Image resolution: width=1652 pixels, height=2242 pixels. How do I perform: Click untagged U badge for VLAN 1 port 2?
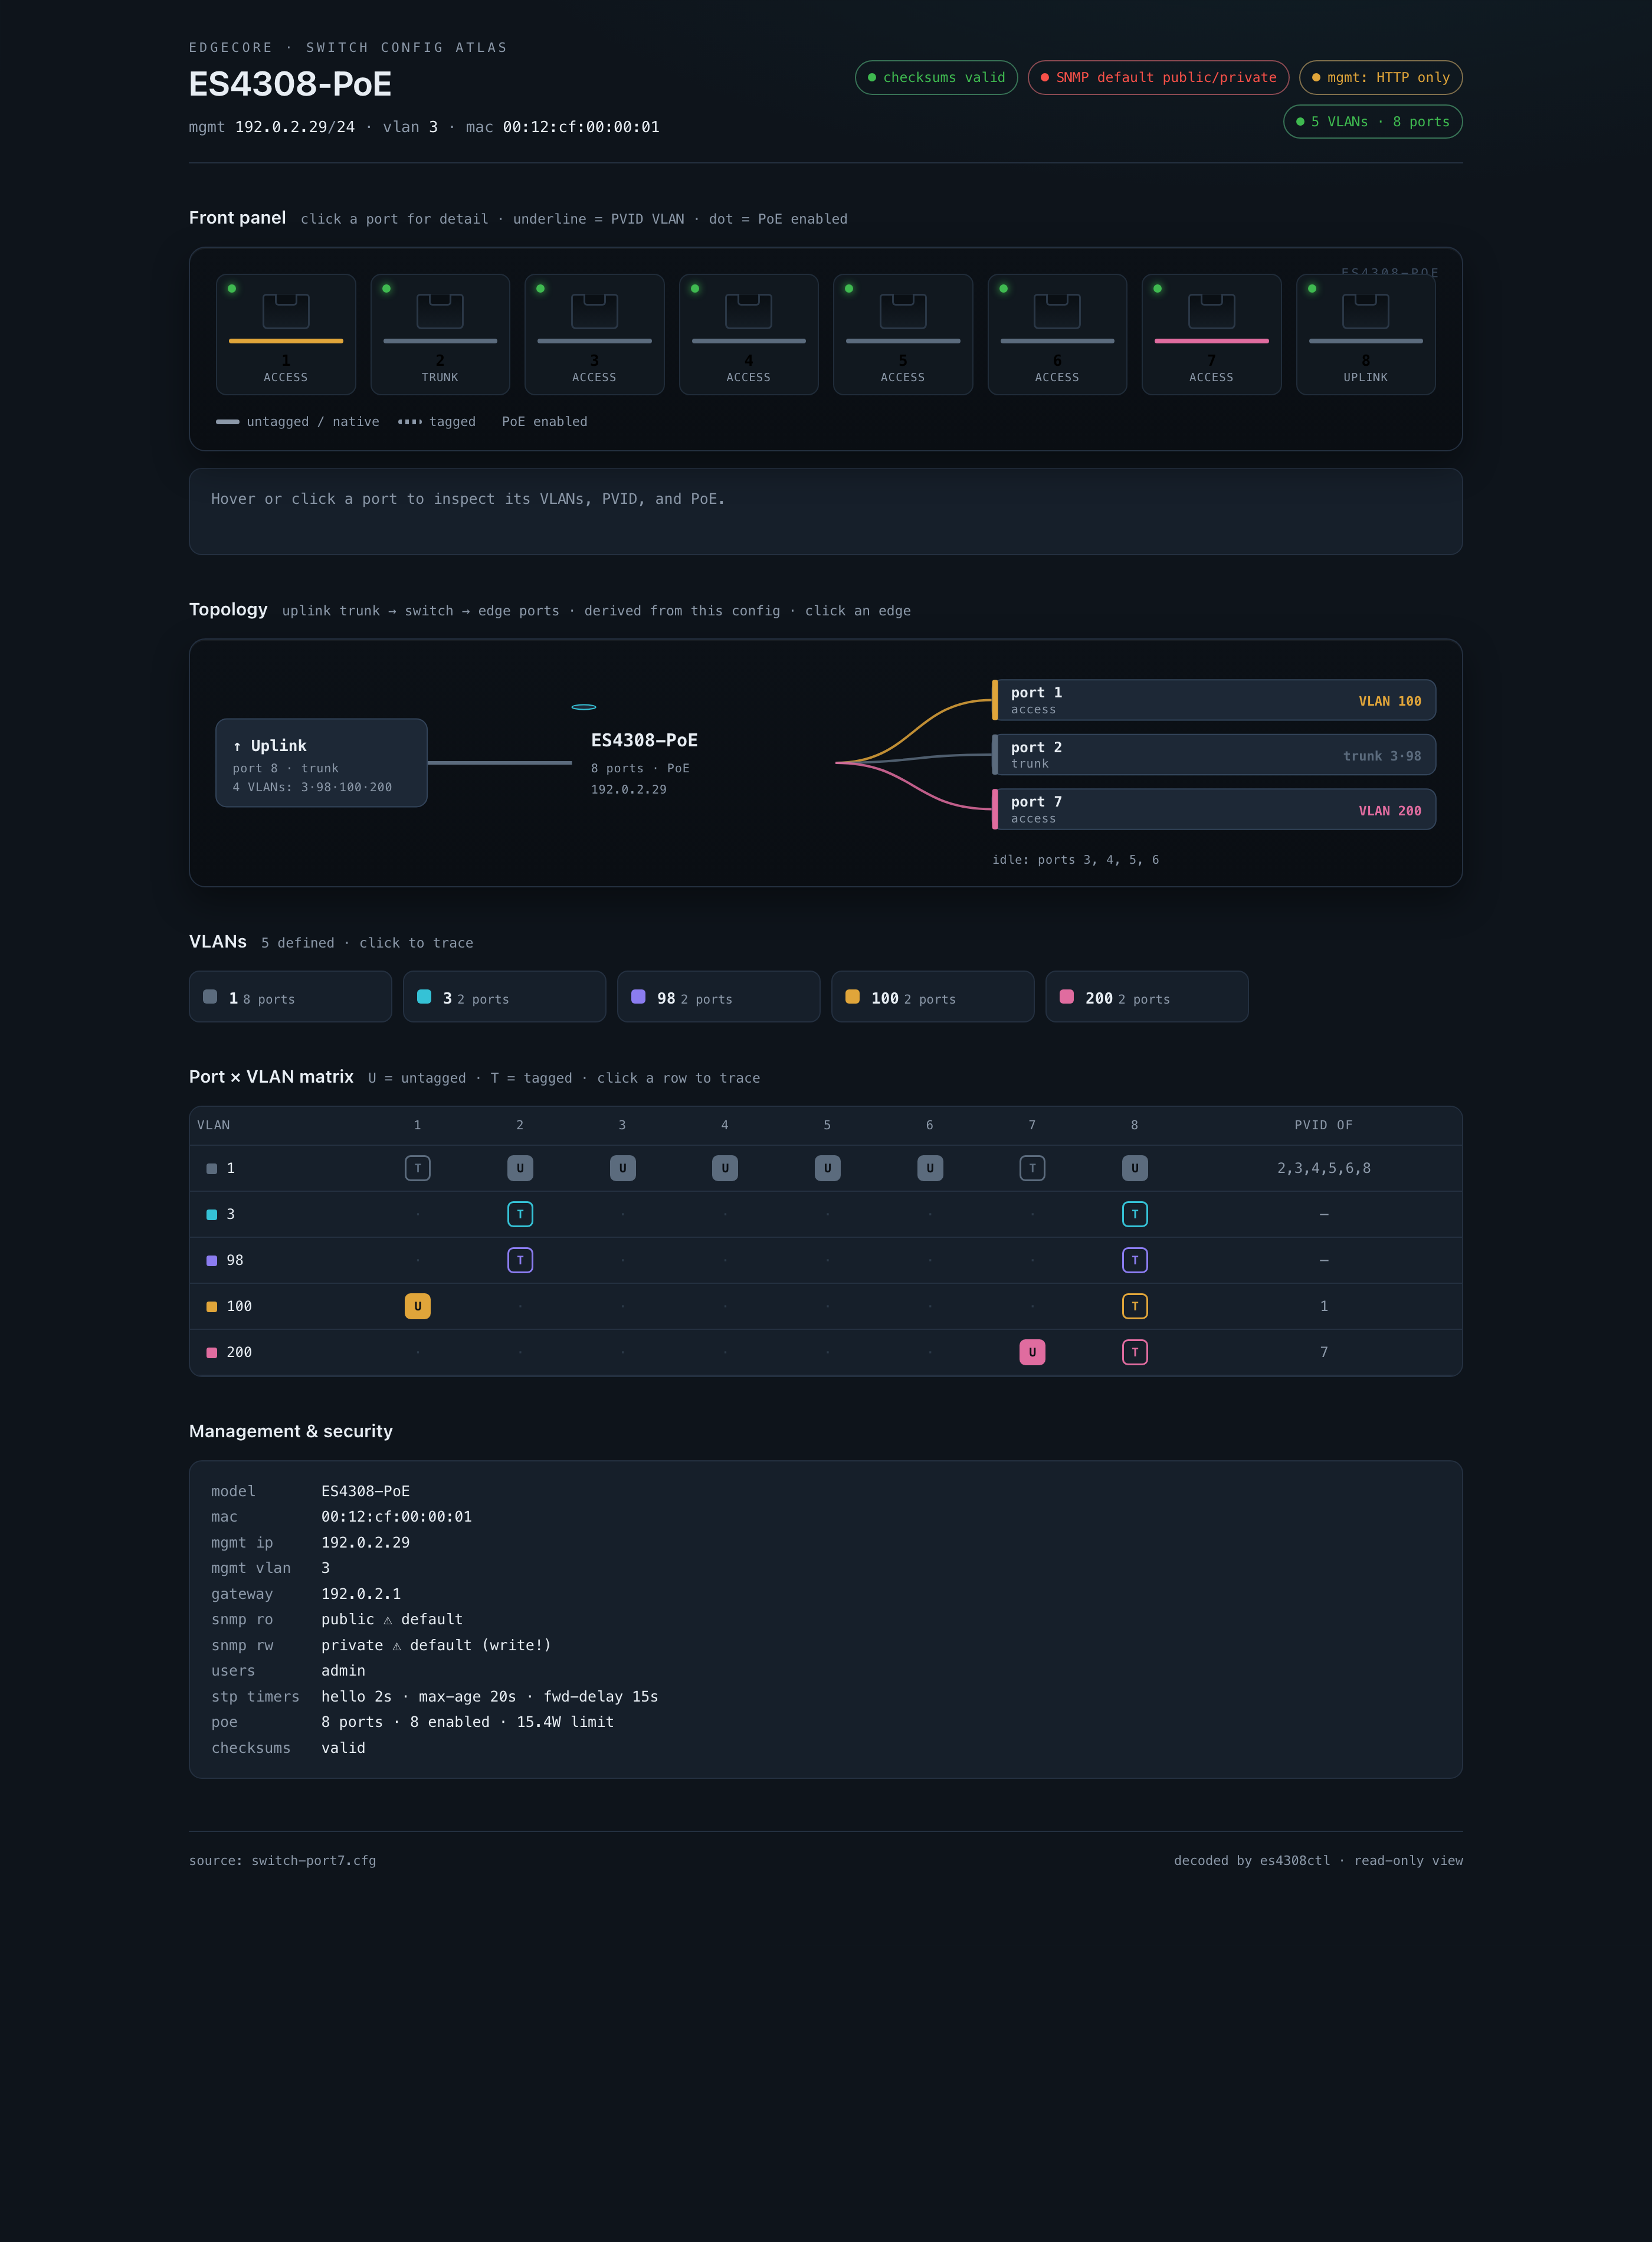(x=520, y=1168)
